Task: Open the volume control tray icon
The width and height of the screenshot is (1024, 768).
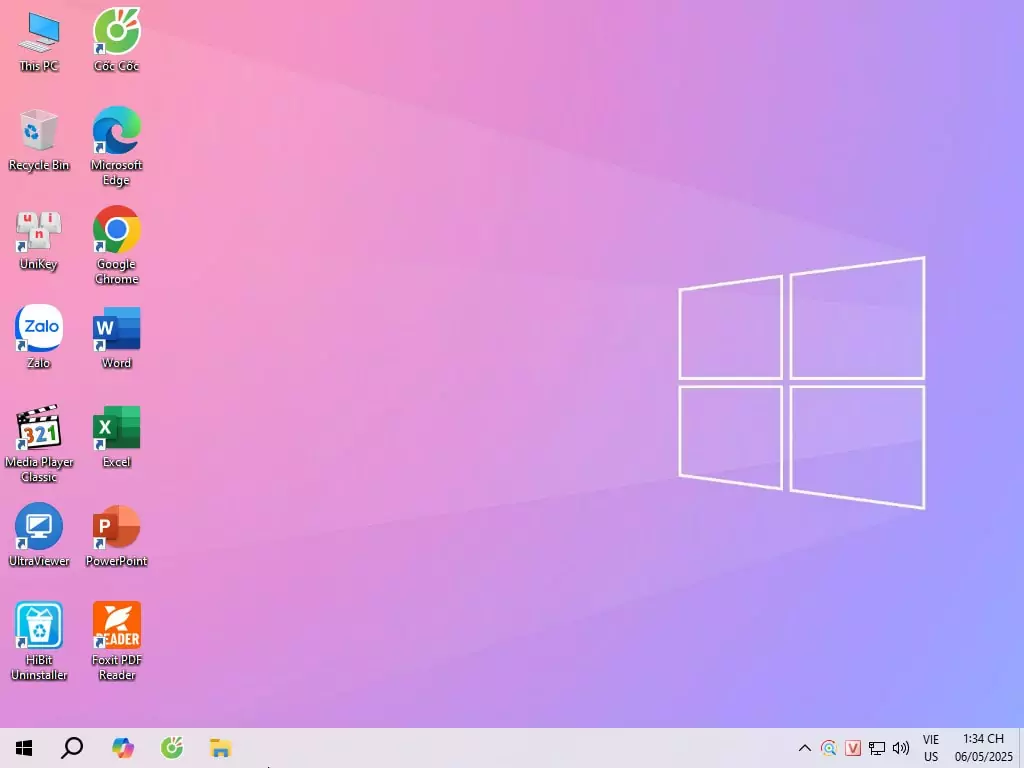Action: [901, 748]
